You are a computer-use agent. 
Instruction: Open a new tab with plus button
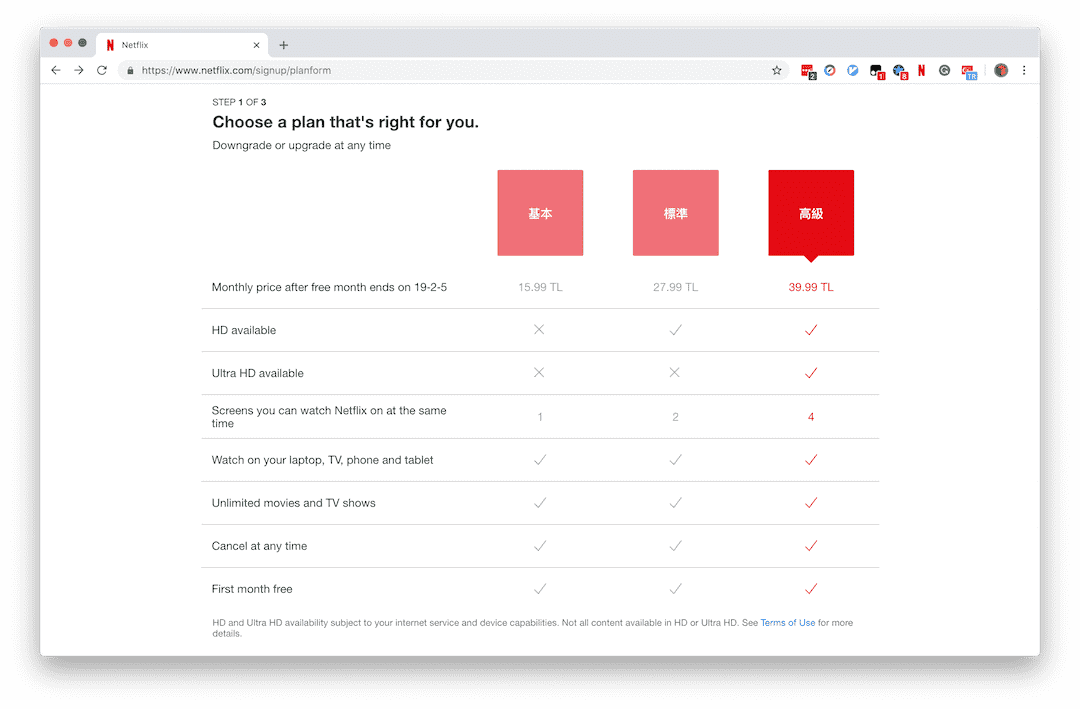point(284,45)
